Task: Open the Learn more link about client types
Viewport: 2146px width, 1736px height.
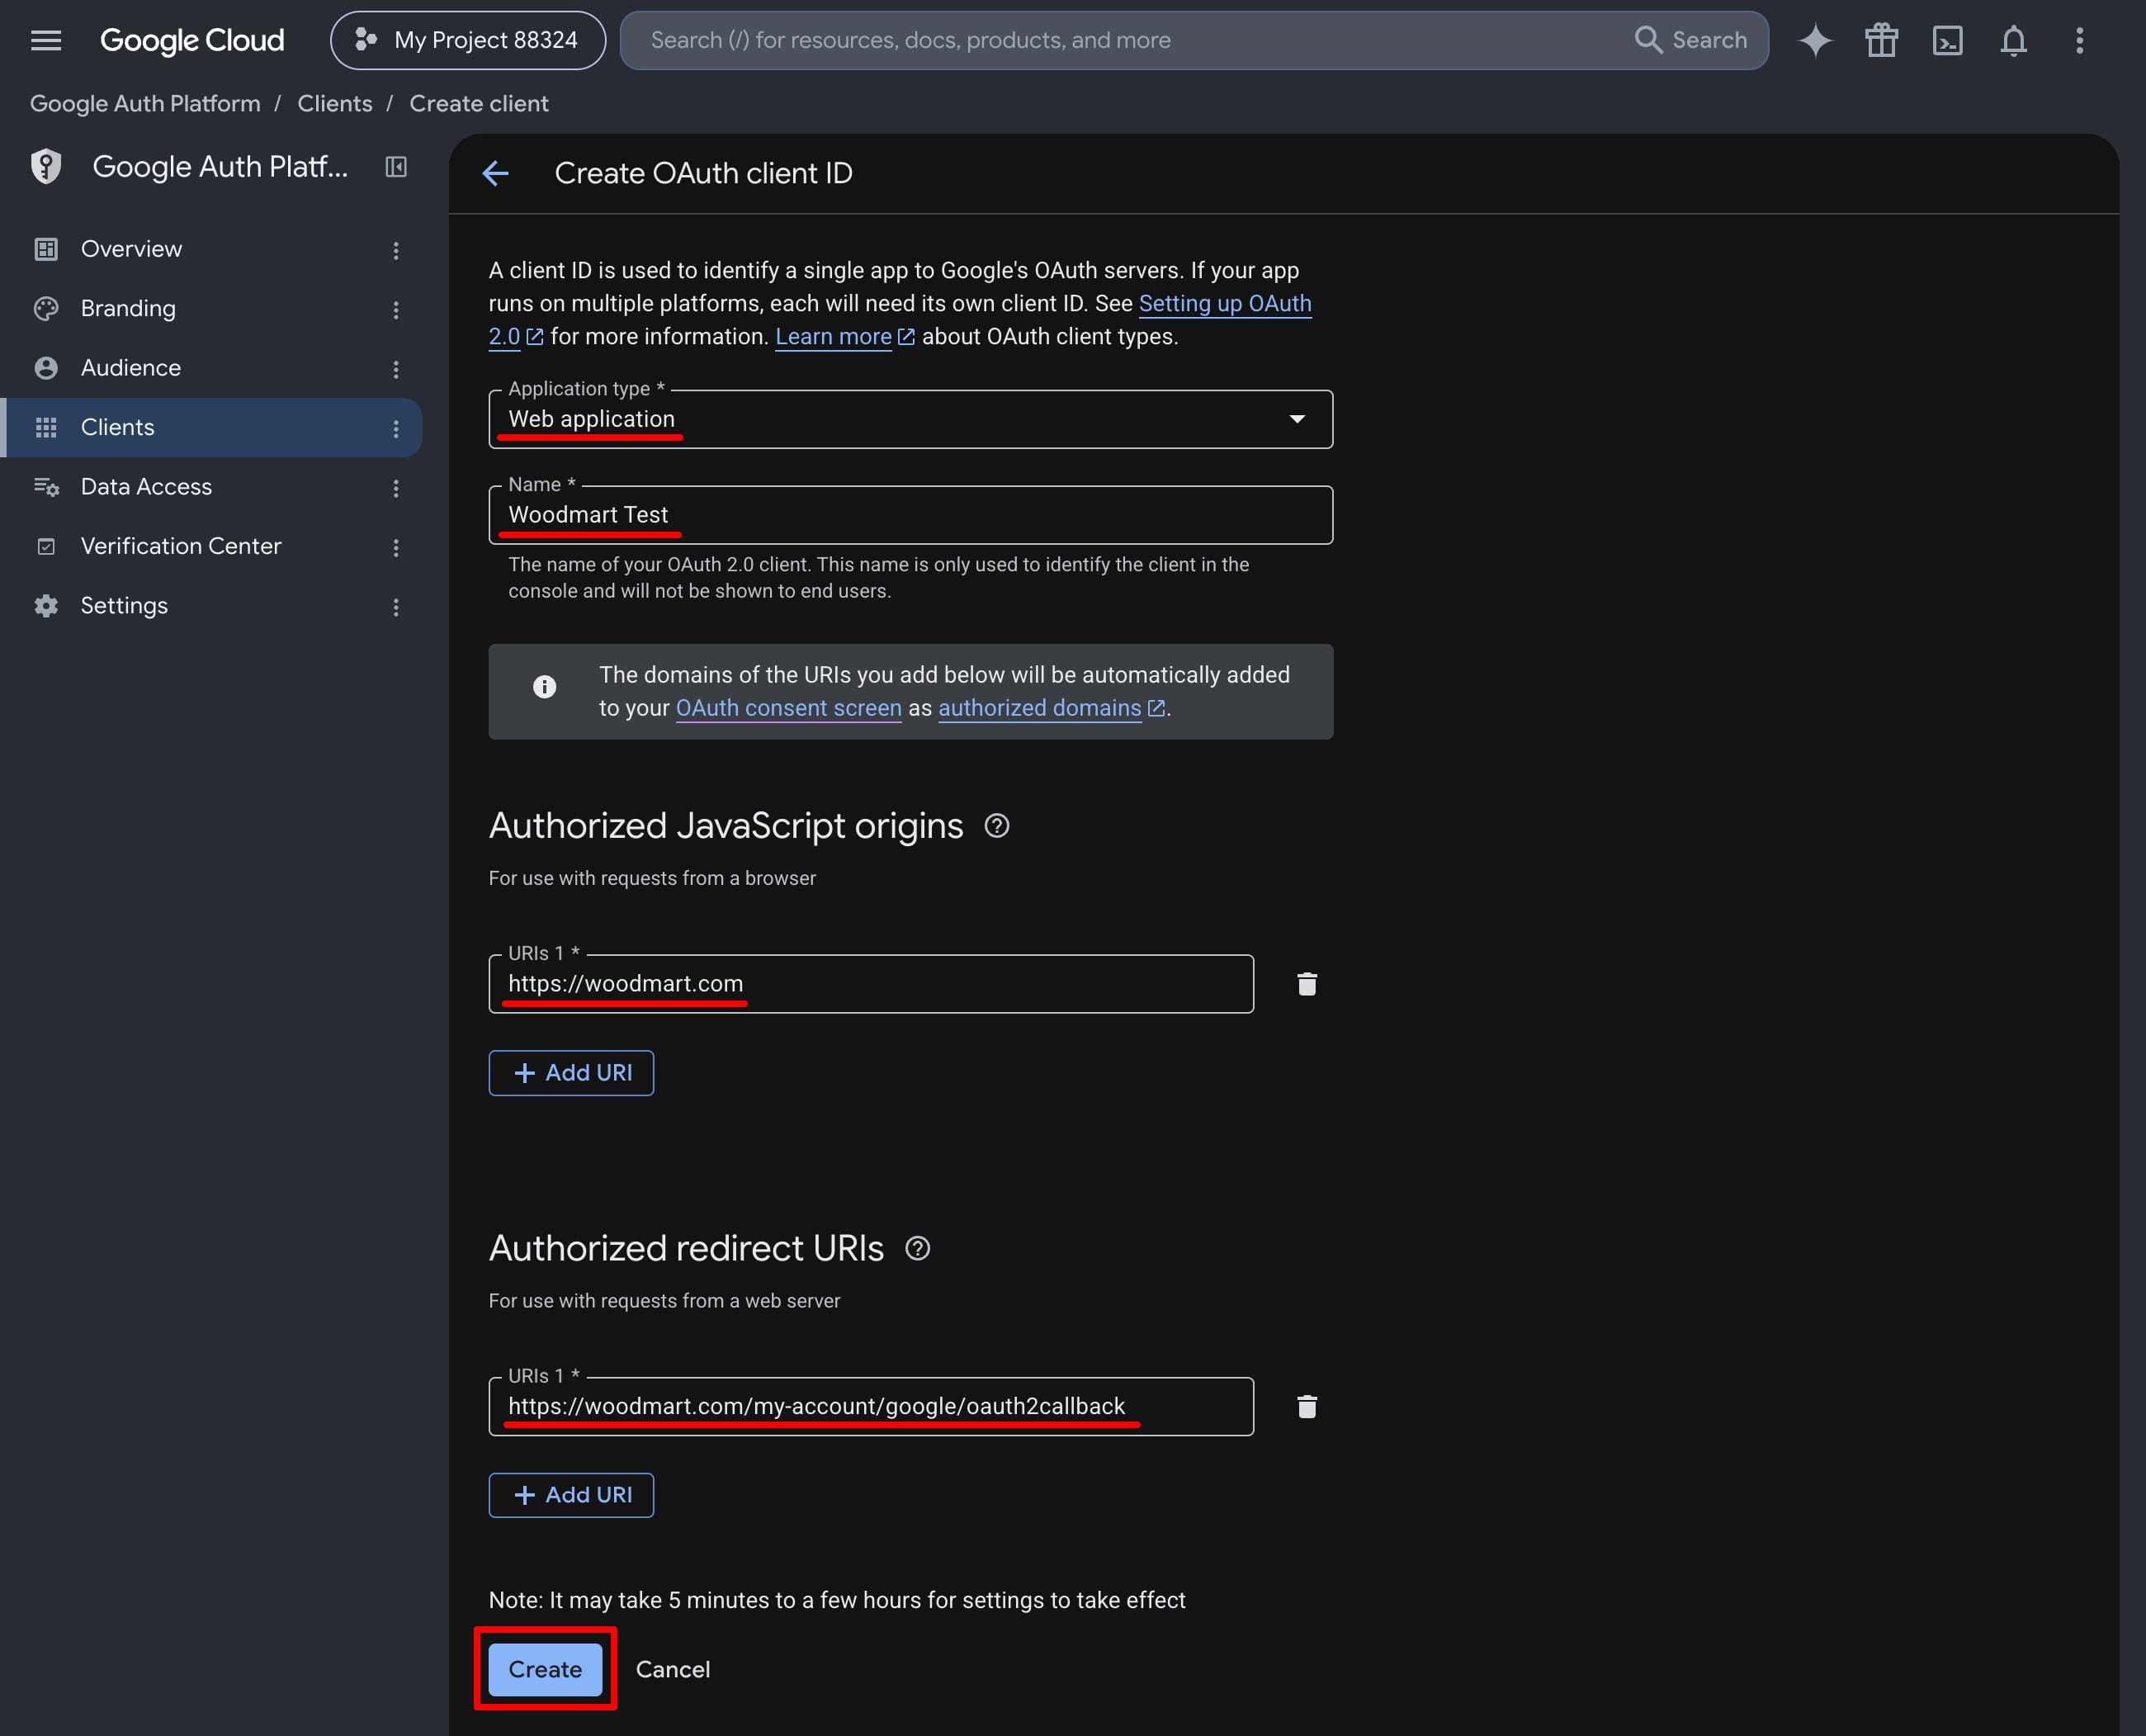Action: pos(844,336)
